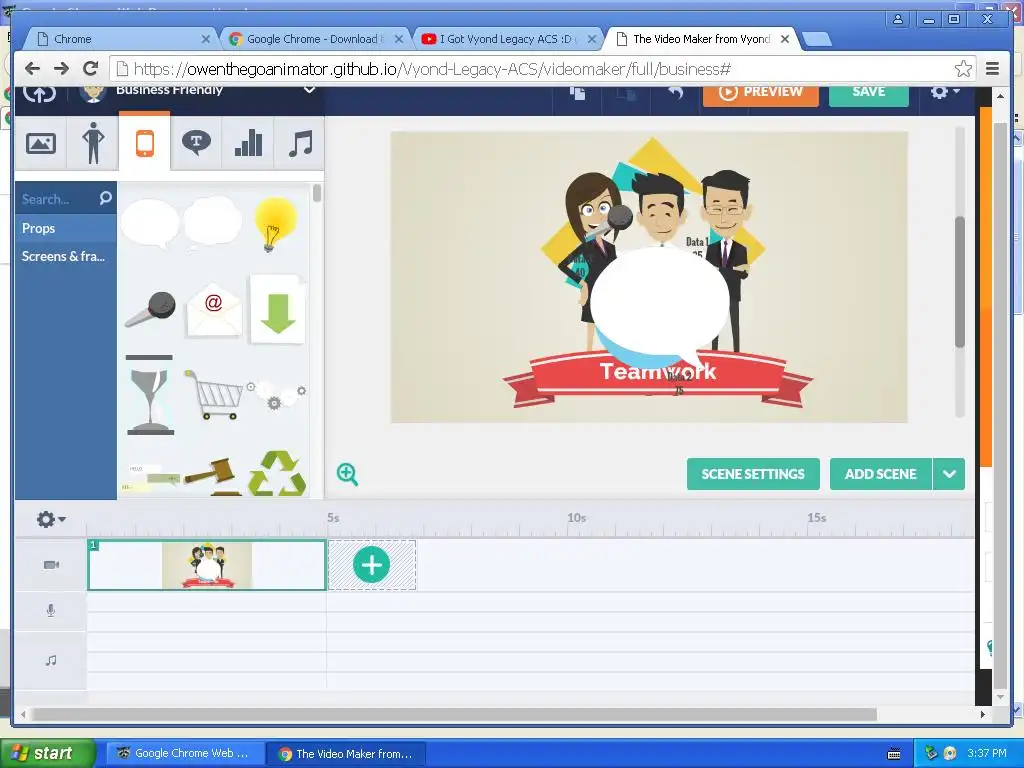
Task: Open the text speech bubble tab
Action: coord(196,143)
